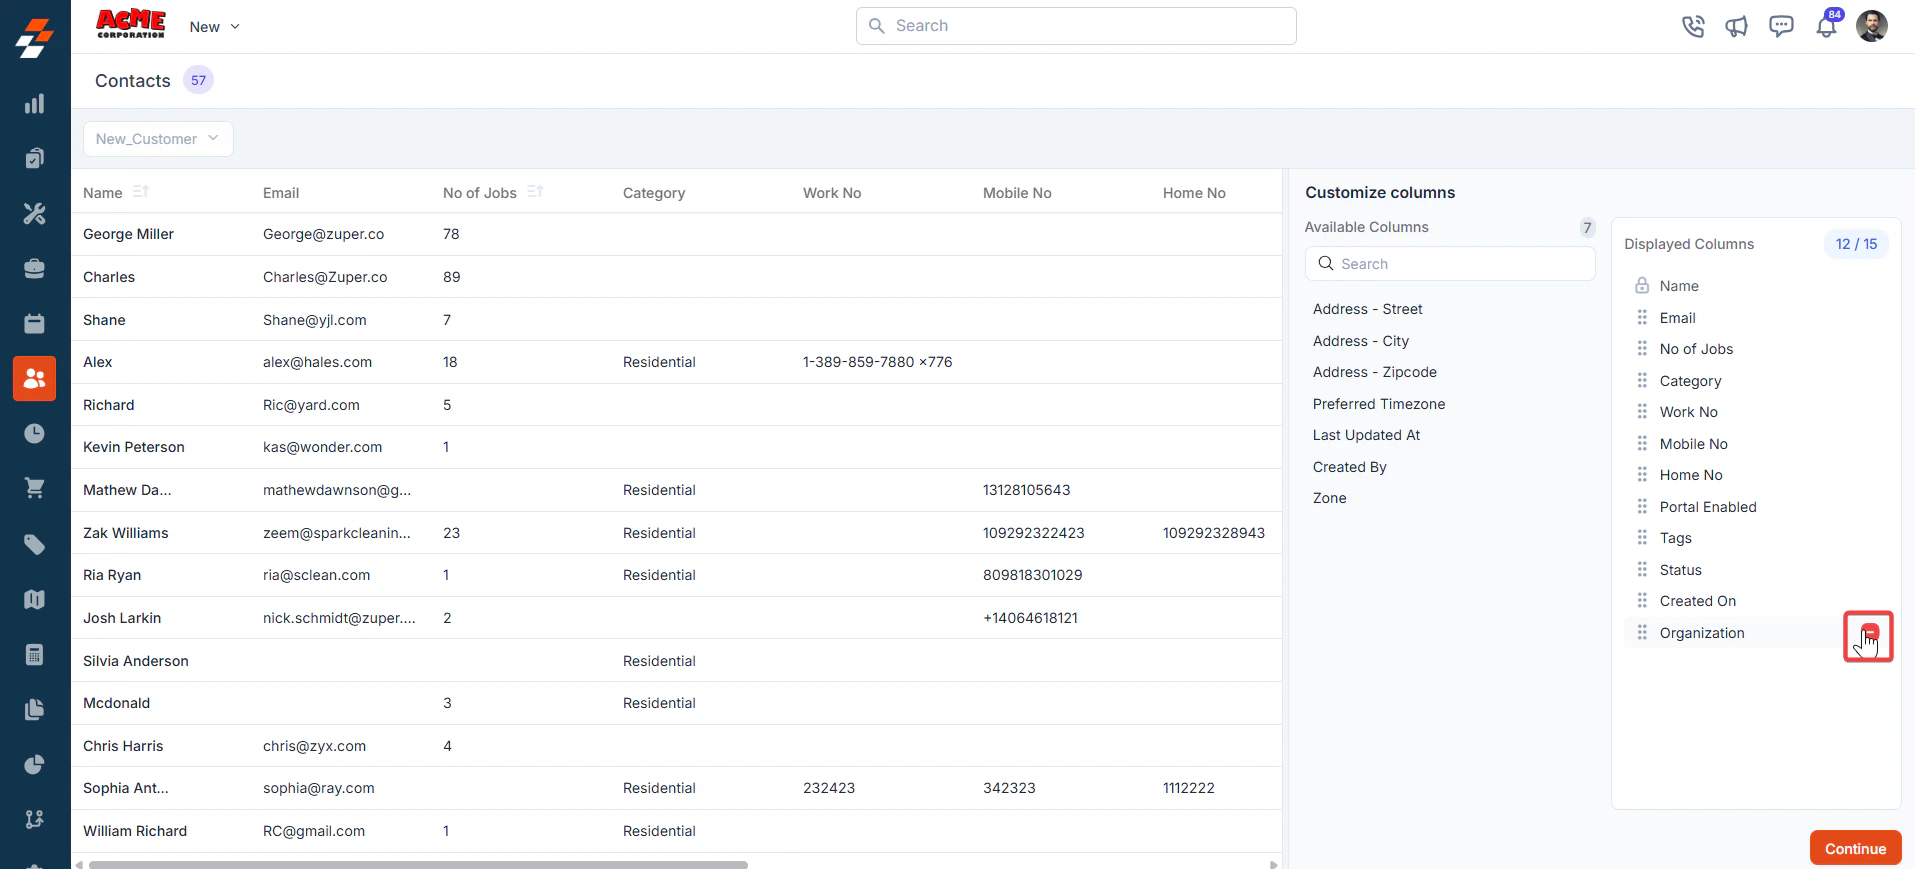The height and width of the screenshot is (869, 1915).
Task: Add the Created By available column
Action: 1349,467
